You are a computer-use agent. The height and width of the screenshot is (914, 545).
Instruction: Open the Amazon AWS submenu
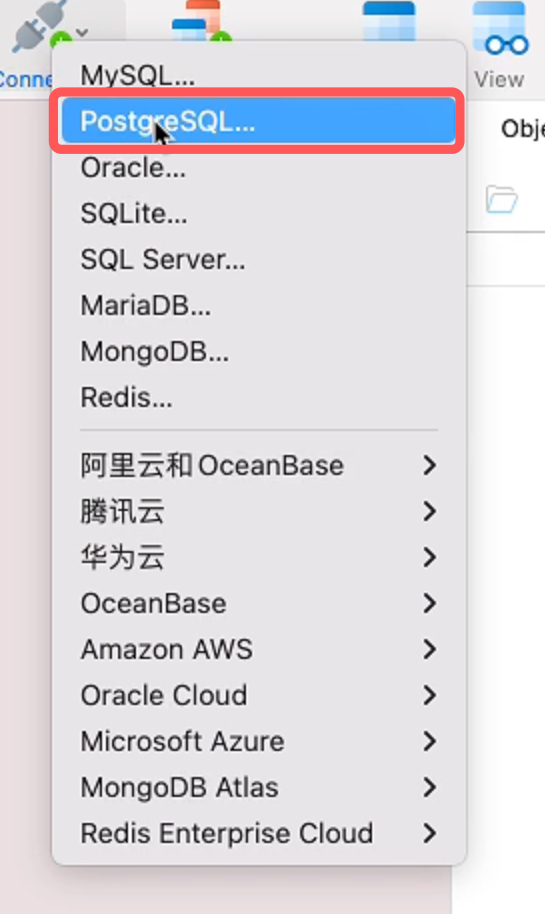pos(259,649)
